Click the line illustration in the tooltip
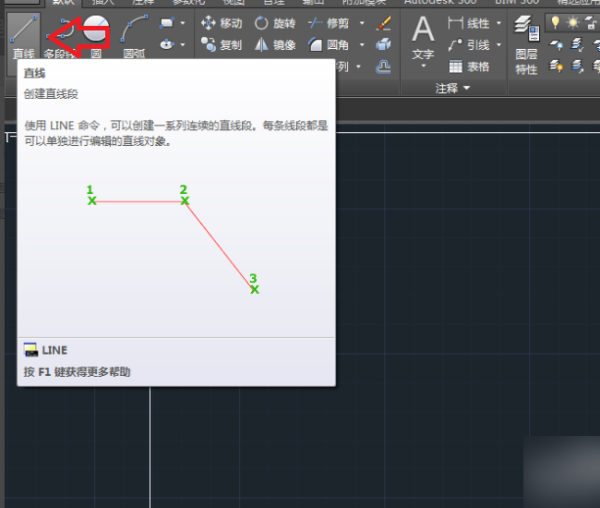600x508 pixels. click(174, 240)
